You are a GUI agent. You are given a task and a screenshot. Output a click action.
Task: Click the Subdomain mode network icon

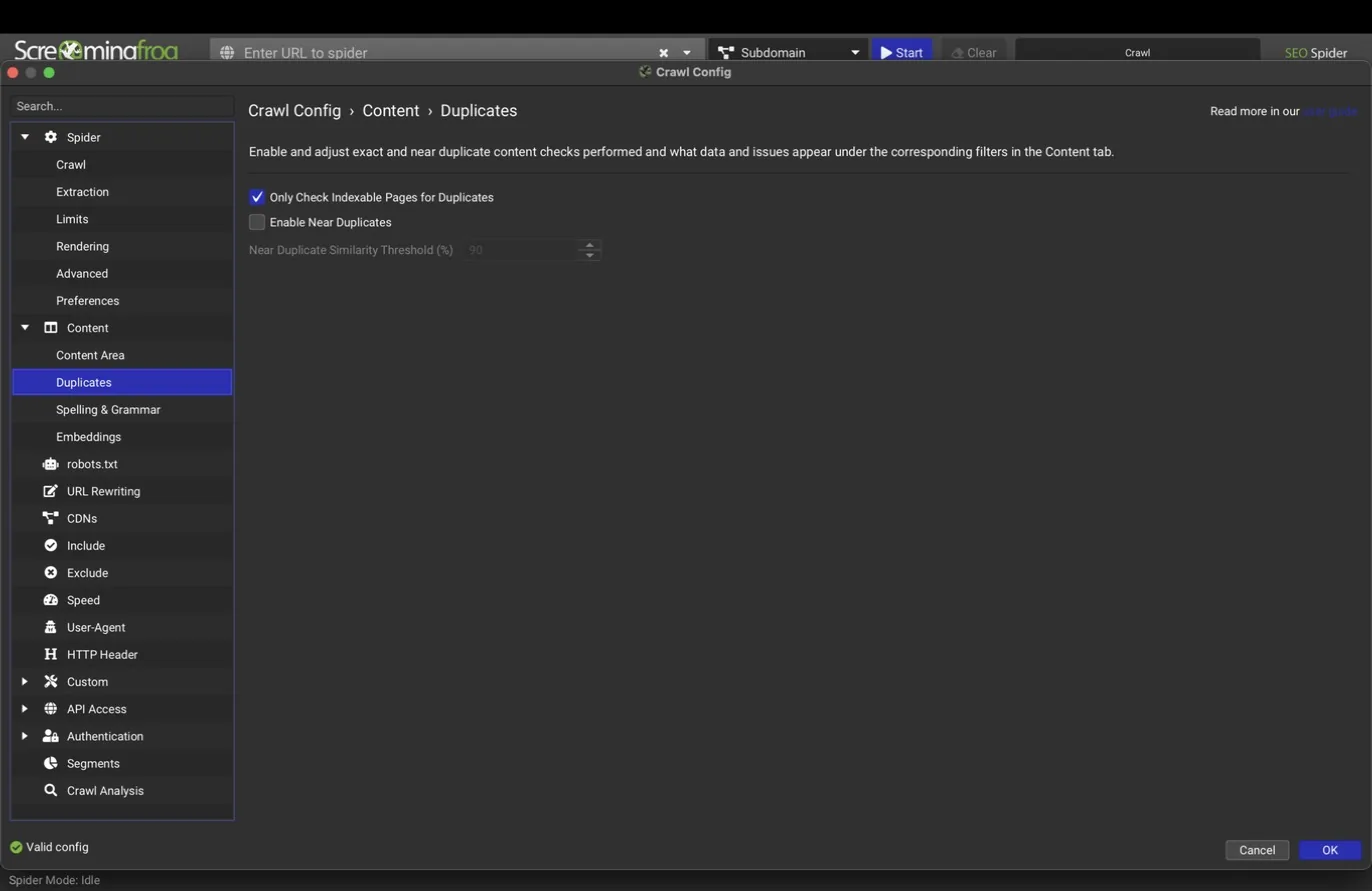click(726, 53)
